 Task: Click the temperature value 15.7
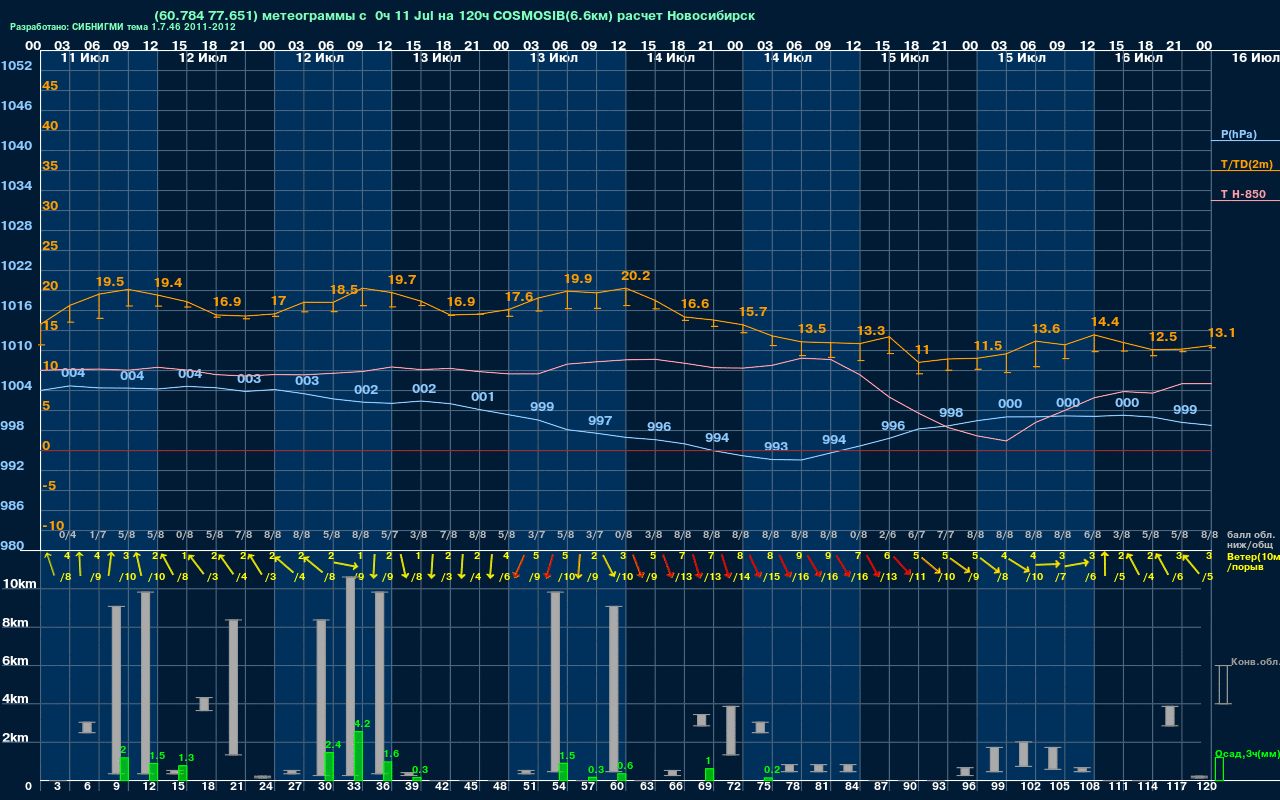[x=753, y=312]
